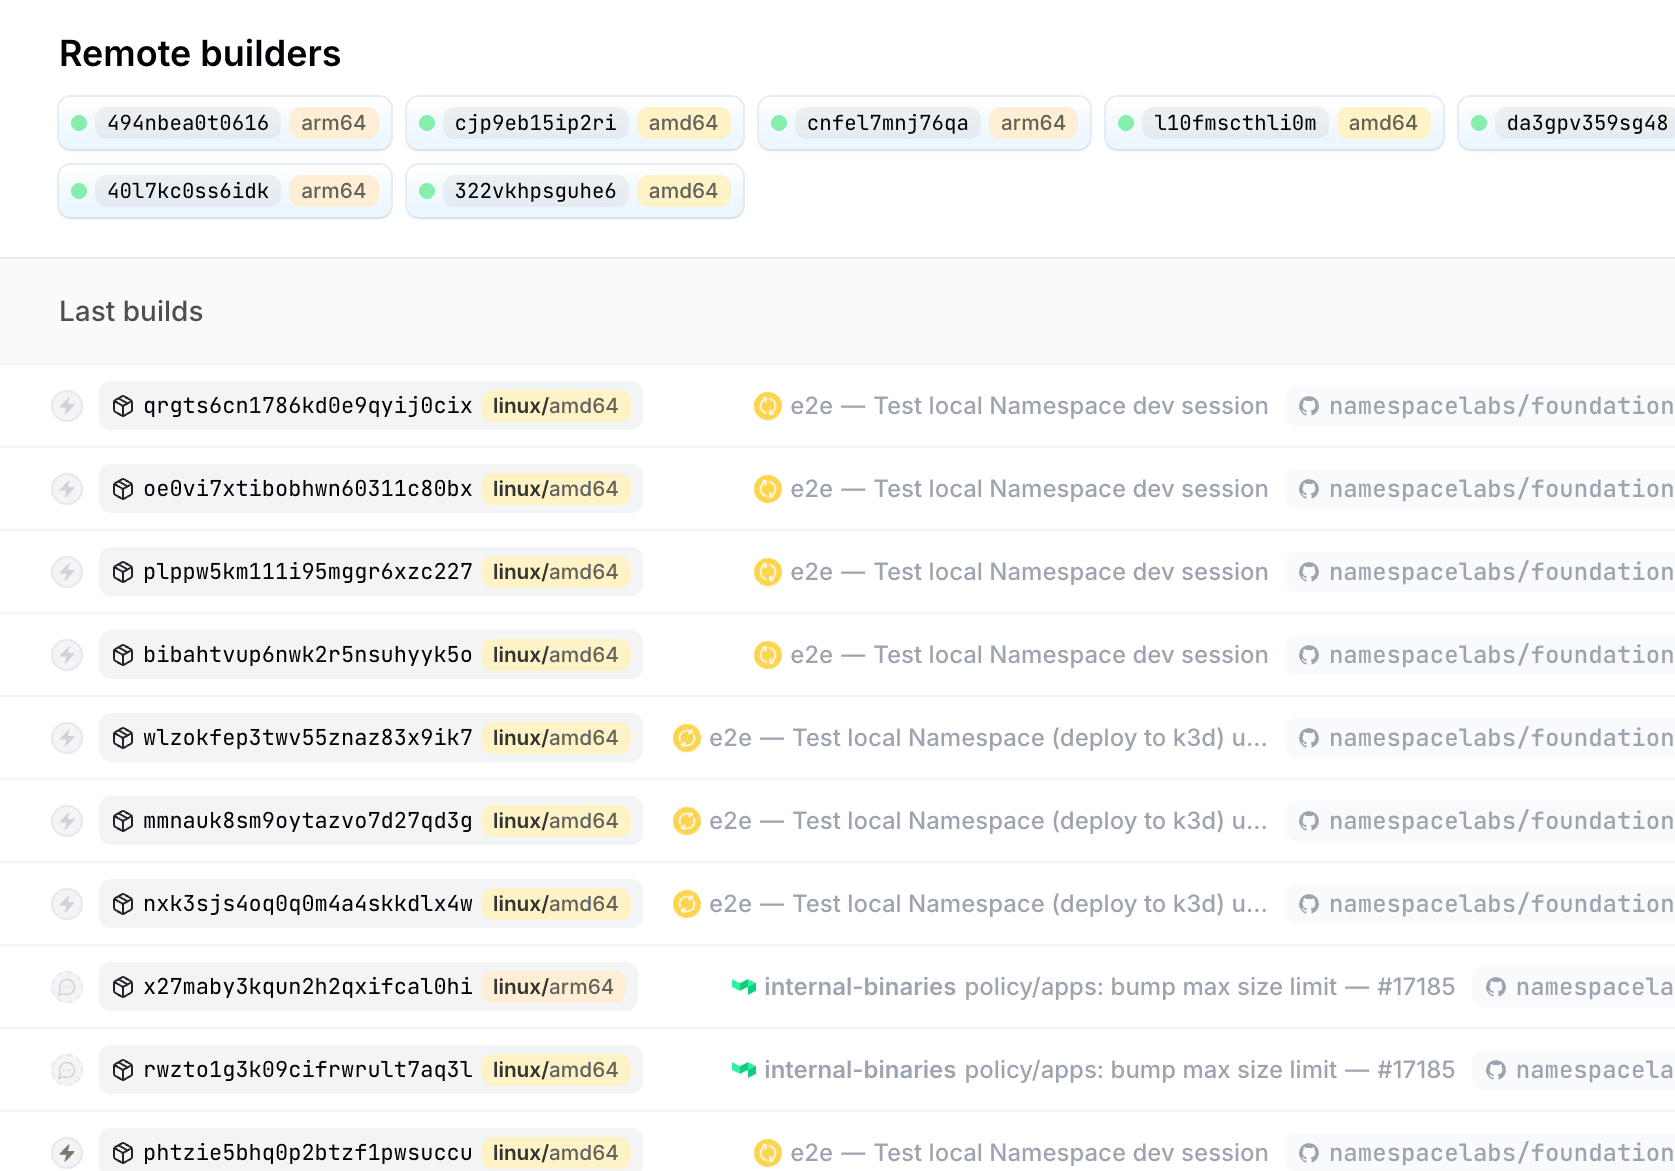1675x1171 pixels.
Task: Click chat bubble icon for build rwzto1g3k09cifrwrult7aq3l
Action: [67, 1070]
